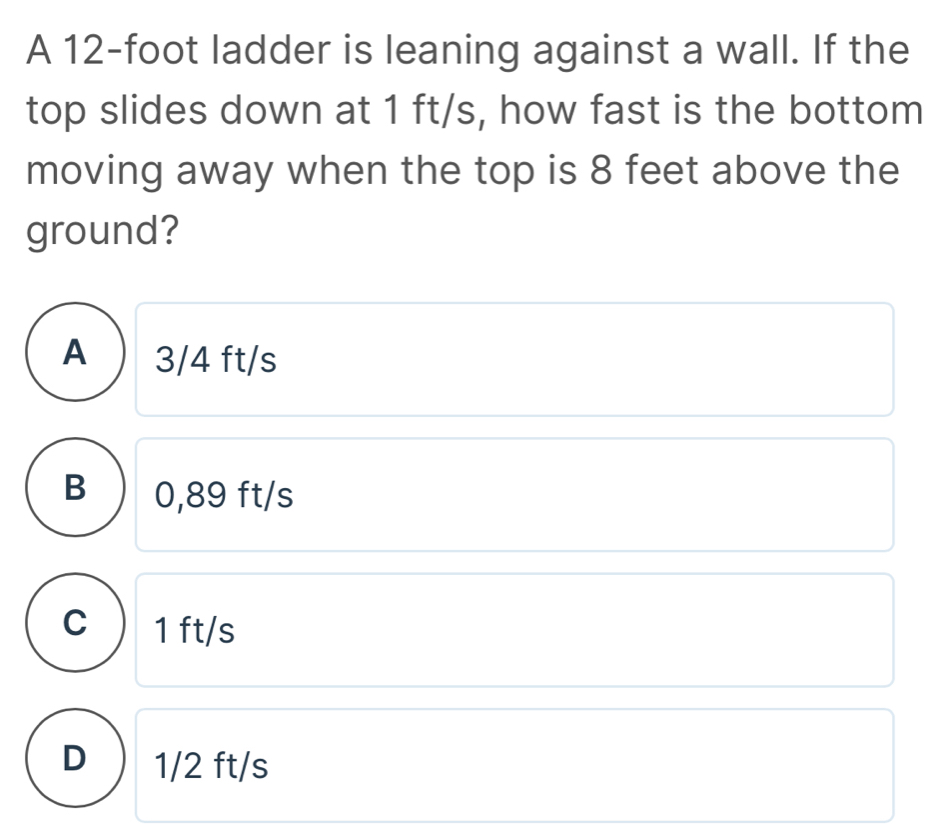The image size is (940, 829).
Task: Click the option D answer card
Action: 515,766
